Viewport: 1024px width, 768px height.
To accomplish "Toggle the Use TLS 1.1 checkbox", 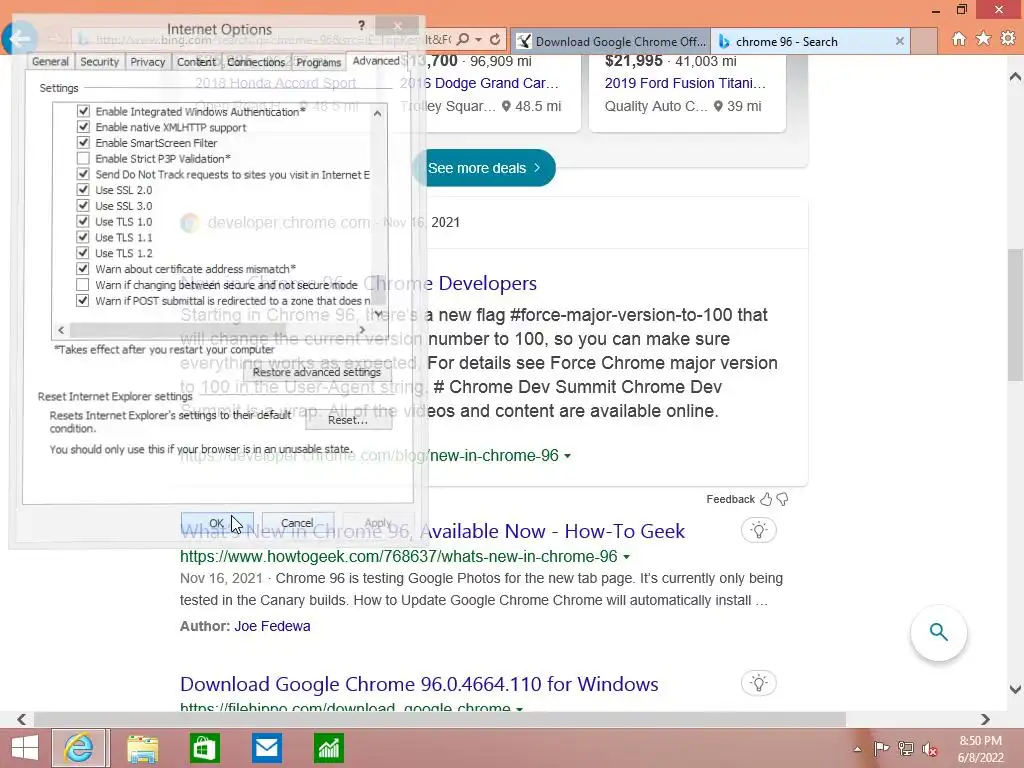I will click(x=83, y=237).
